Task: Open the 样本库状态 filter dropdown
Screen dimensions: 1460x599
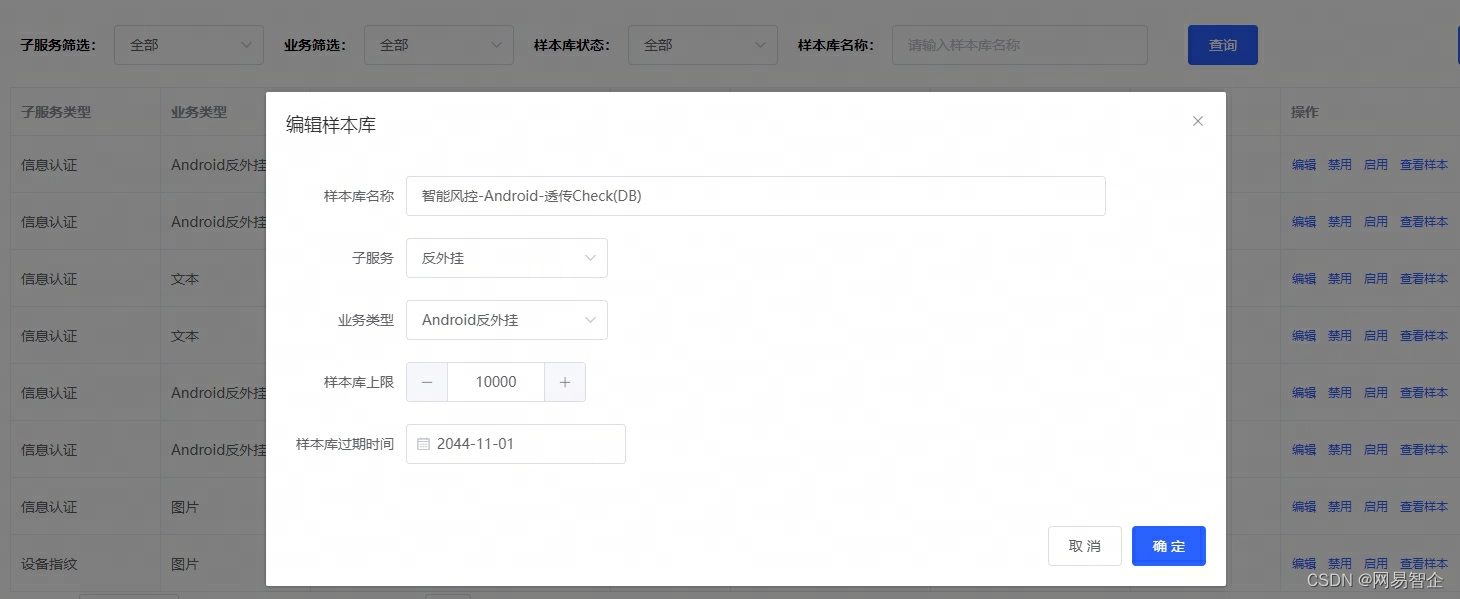Action: click(703, 45)
